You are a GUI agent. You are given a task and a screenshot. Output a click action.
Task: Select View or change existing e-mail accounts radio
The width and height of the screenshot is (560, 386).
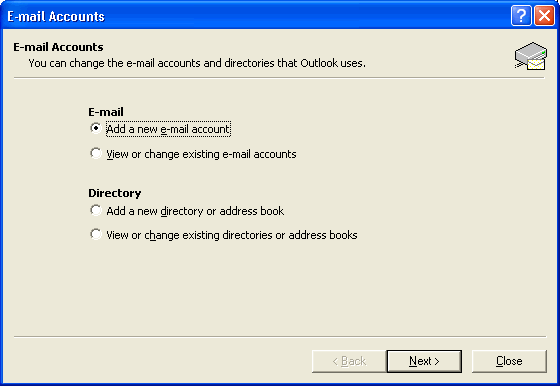tap(95, 153)
